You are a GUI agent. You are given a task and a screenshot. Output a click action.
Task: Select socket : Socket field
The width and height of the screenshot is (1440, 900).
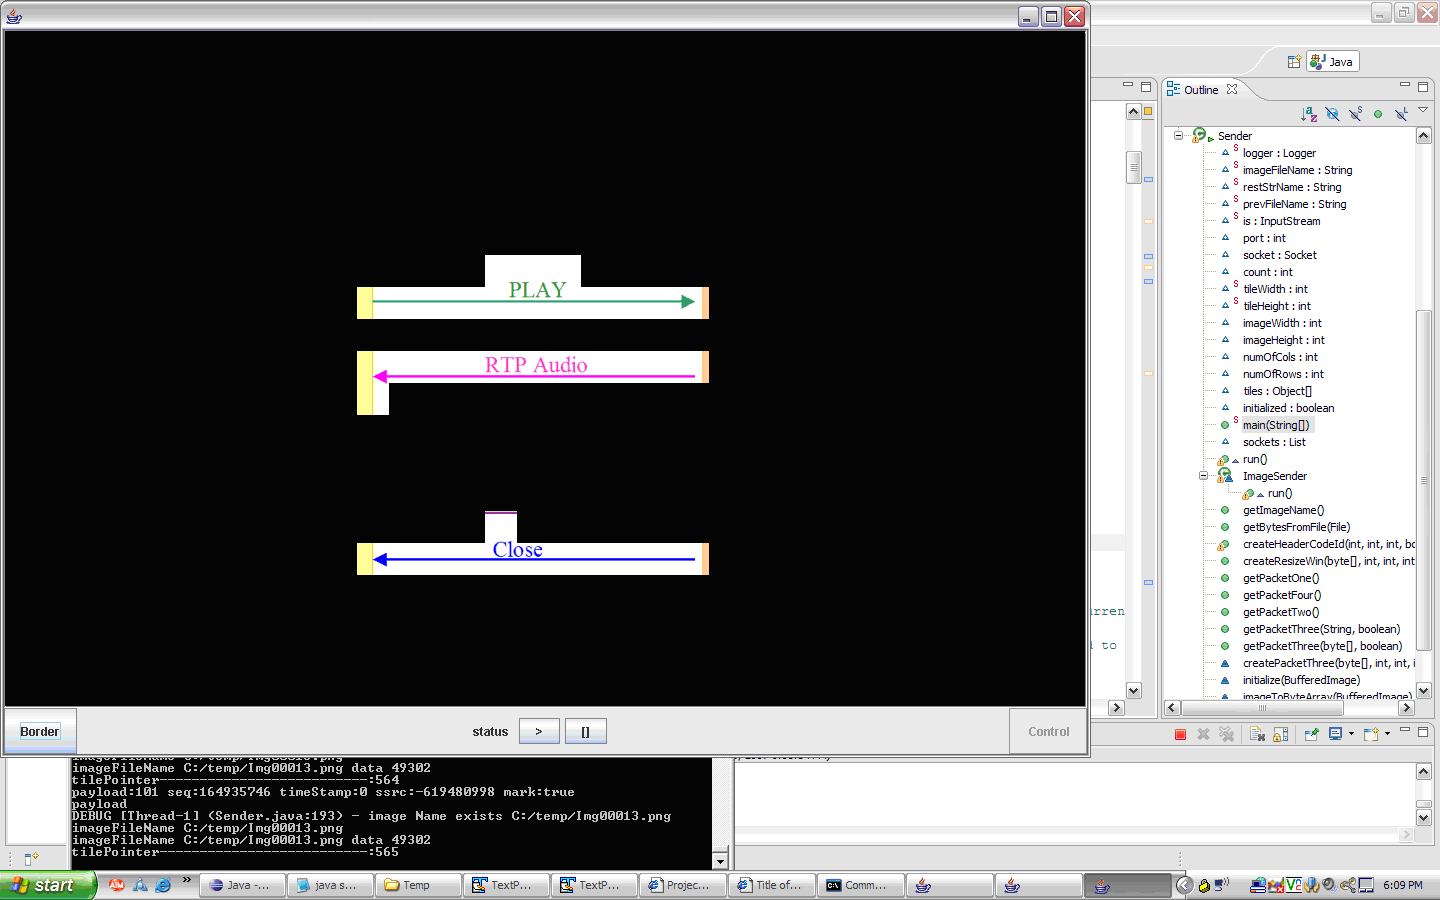click(x=1279, y=255)
